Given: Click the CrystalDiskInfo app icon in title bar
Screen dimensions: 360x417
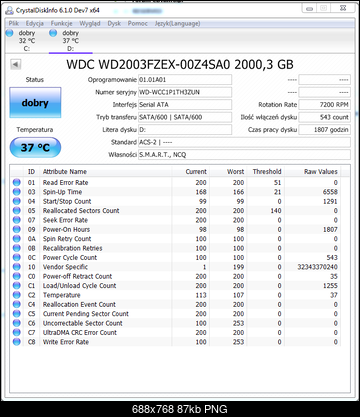Looking at the screenshot, I should [x=9, y=11].
